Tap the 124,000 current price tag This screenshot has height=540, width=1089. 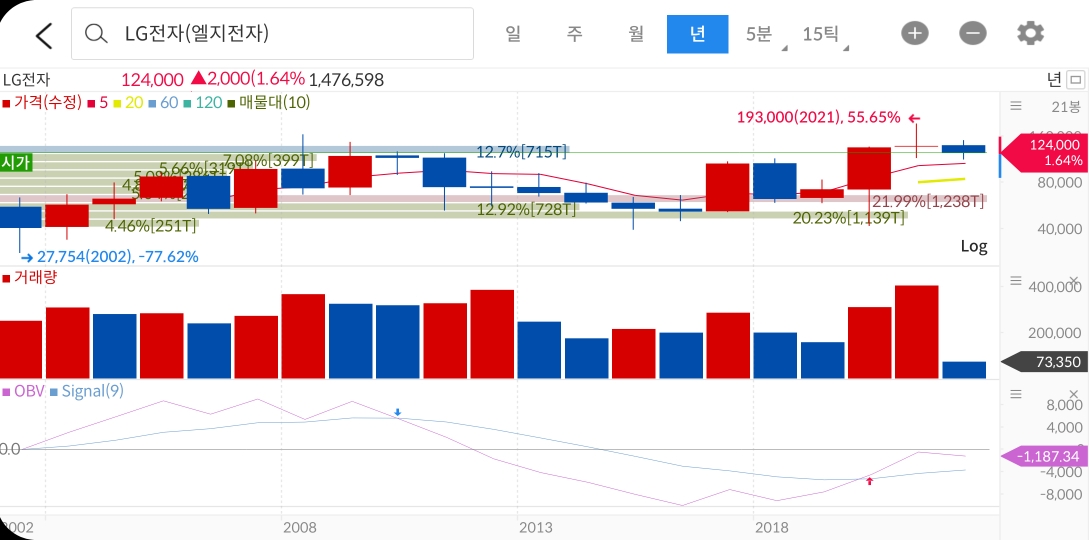coord(1045,153)
